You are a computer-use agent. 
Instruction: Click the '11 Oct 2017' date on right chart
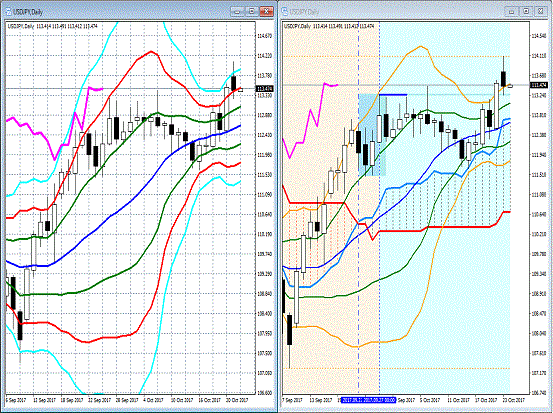[x=458, y=400]
